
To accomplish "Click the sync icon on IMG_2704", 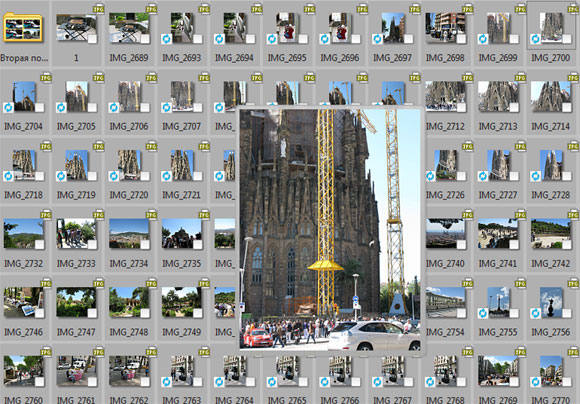I will (8, 107).
